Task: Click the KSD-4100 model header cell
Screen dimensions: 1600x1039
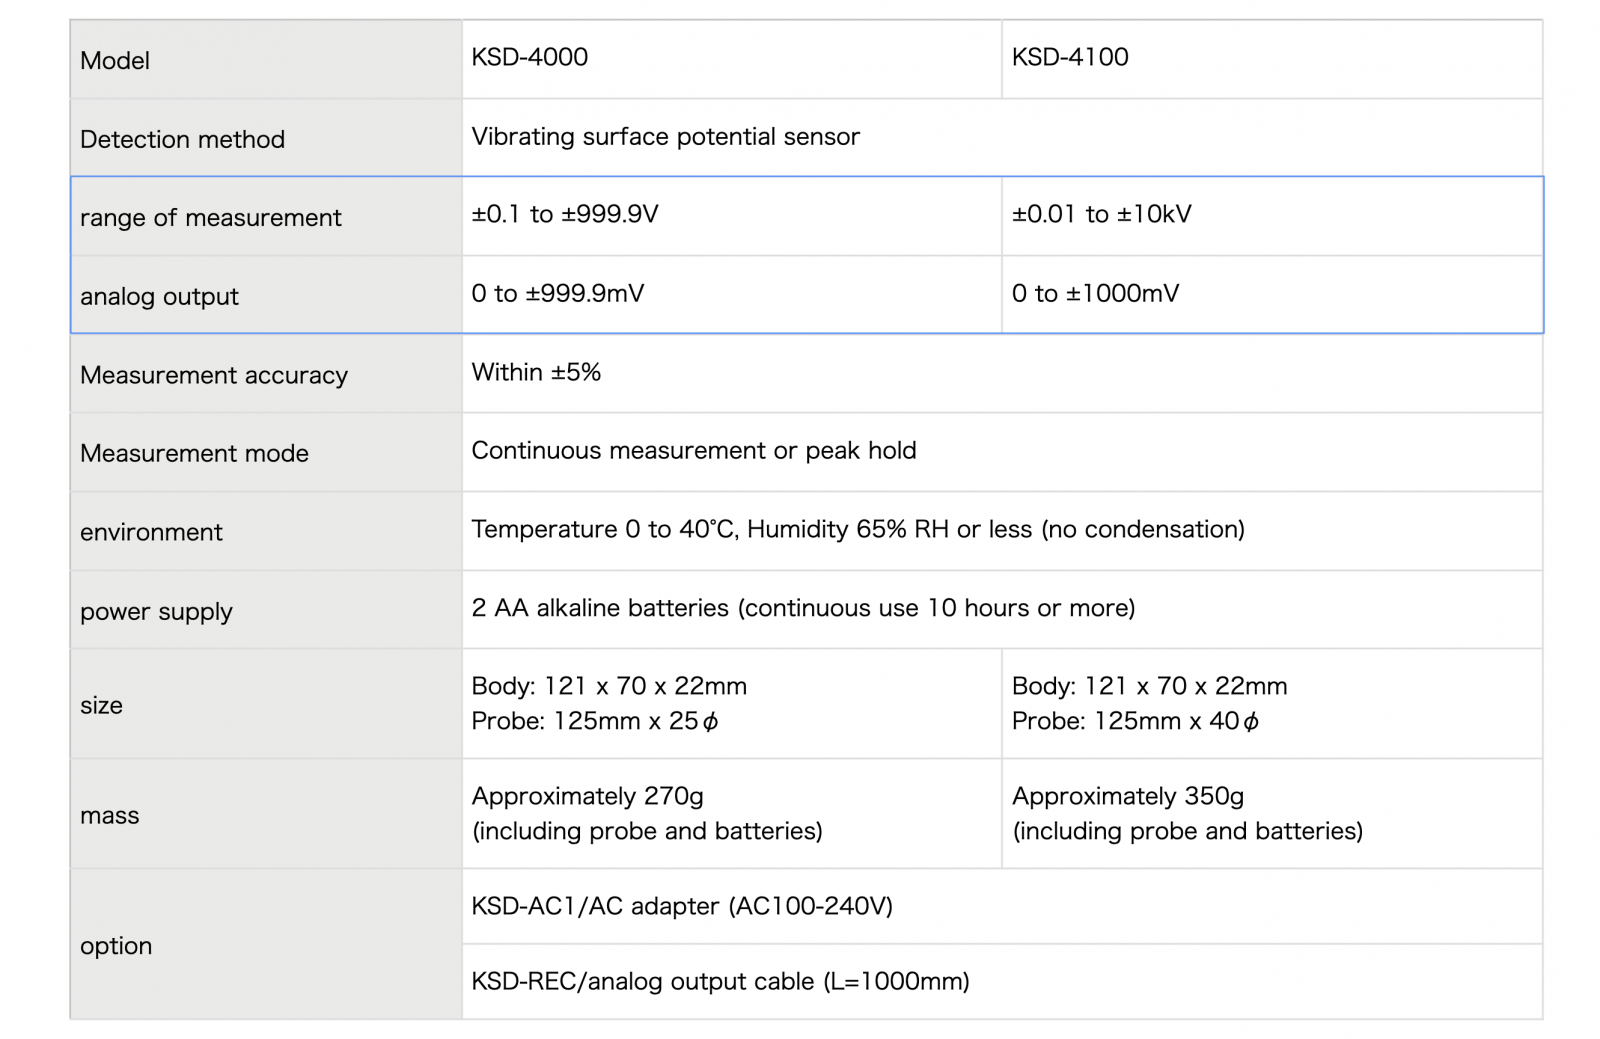Action: coord(1272,59)
